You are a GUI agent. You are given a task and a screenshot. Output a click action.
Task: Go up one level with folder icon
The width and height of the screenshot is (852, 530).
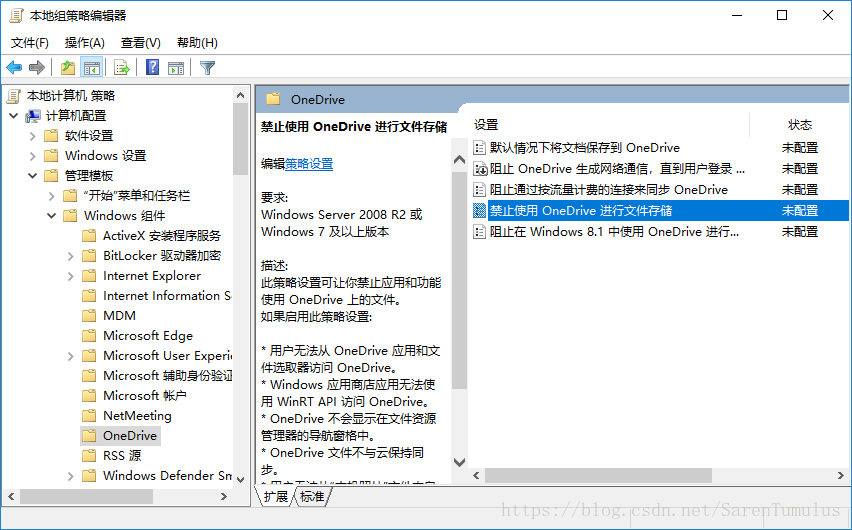coord(68,68)
